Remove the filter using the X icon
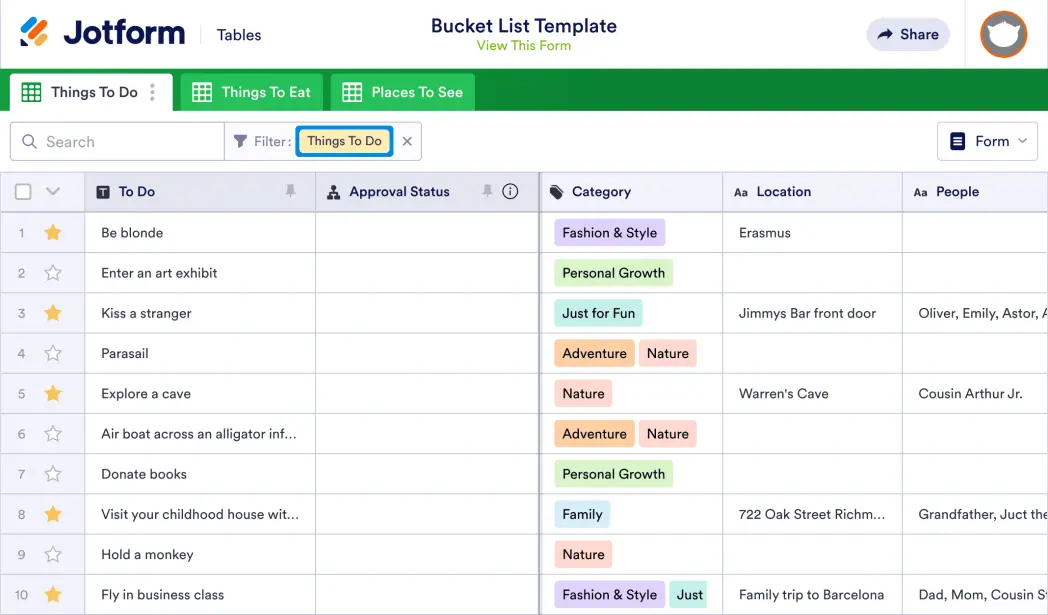 coord(407,141)
